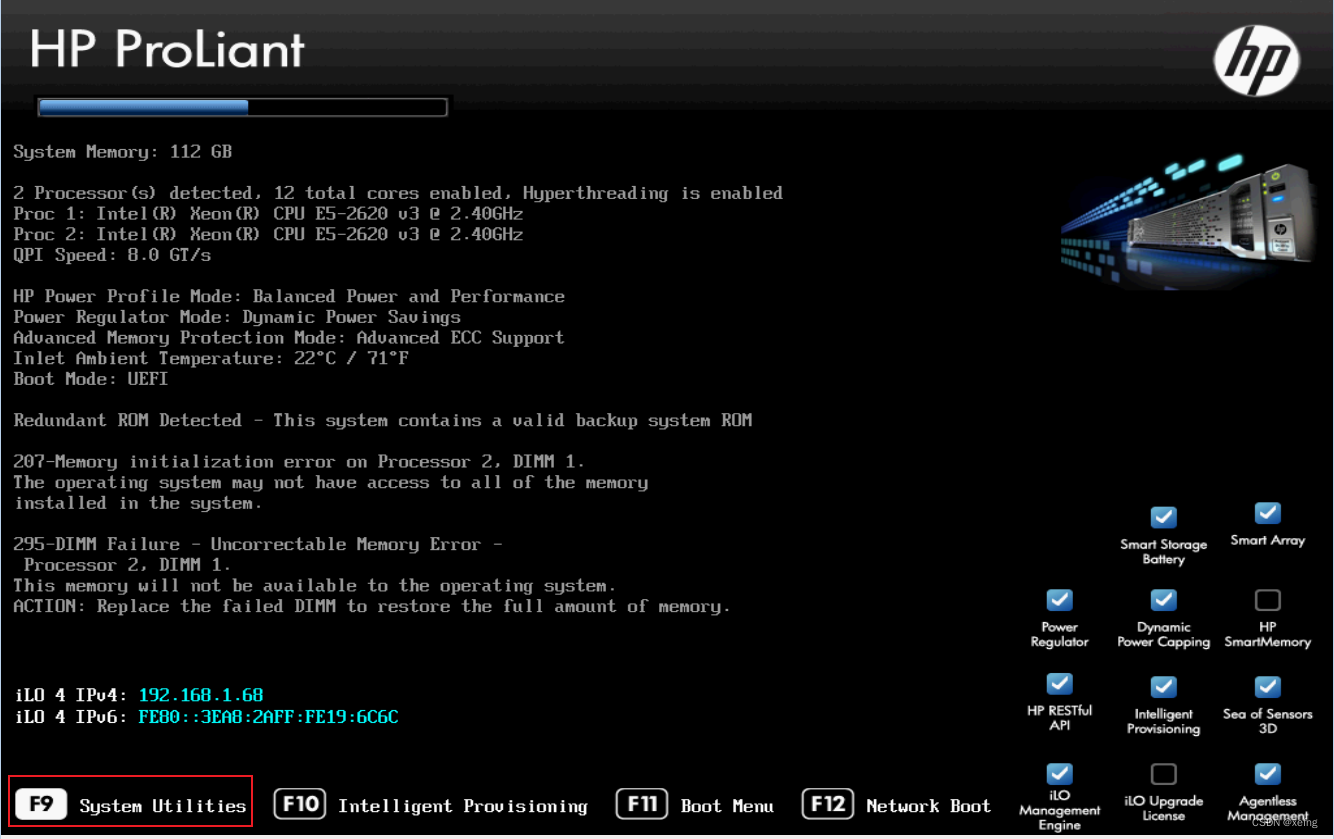The image size is (1334, 839).
Task: Click the System Memory: 112 GB line
Action: 122,152
